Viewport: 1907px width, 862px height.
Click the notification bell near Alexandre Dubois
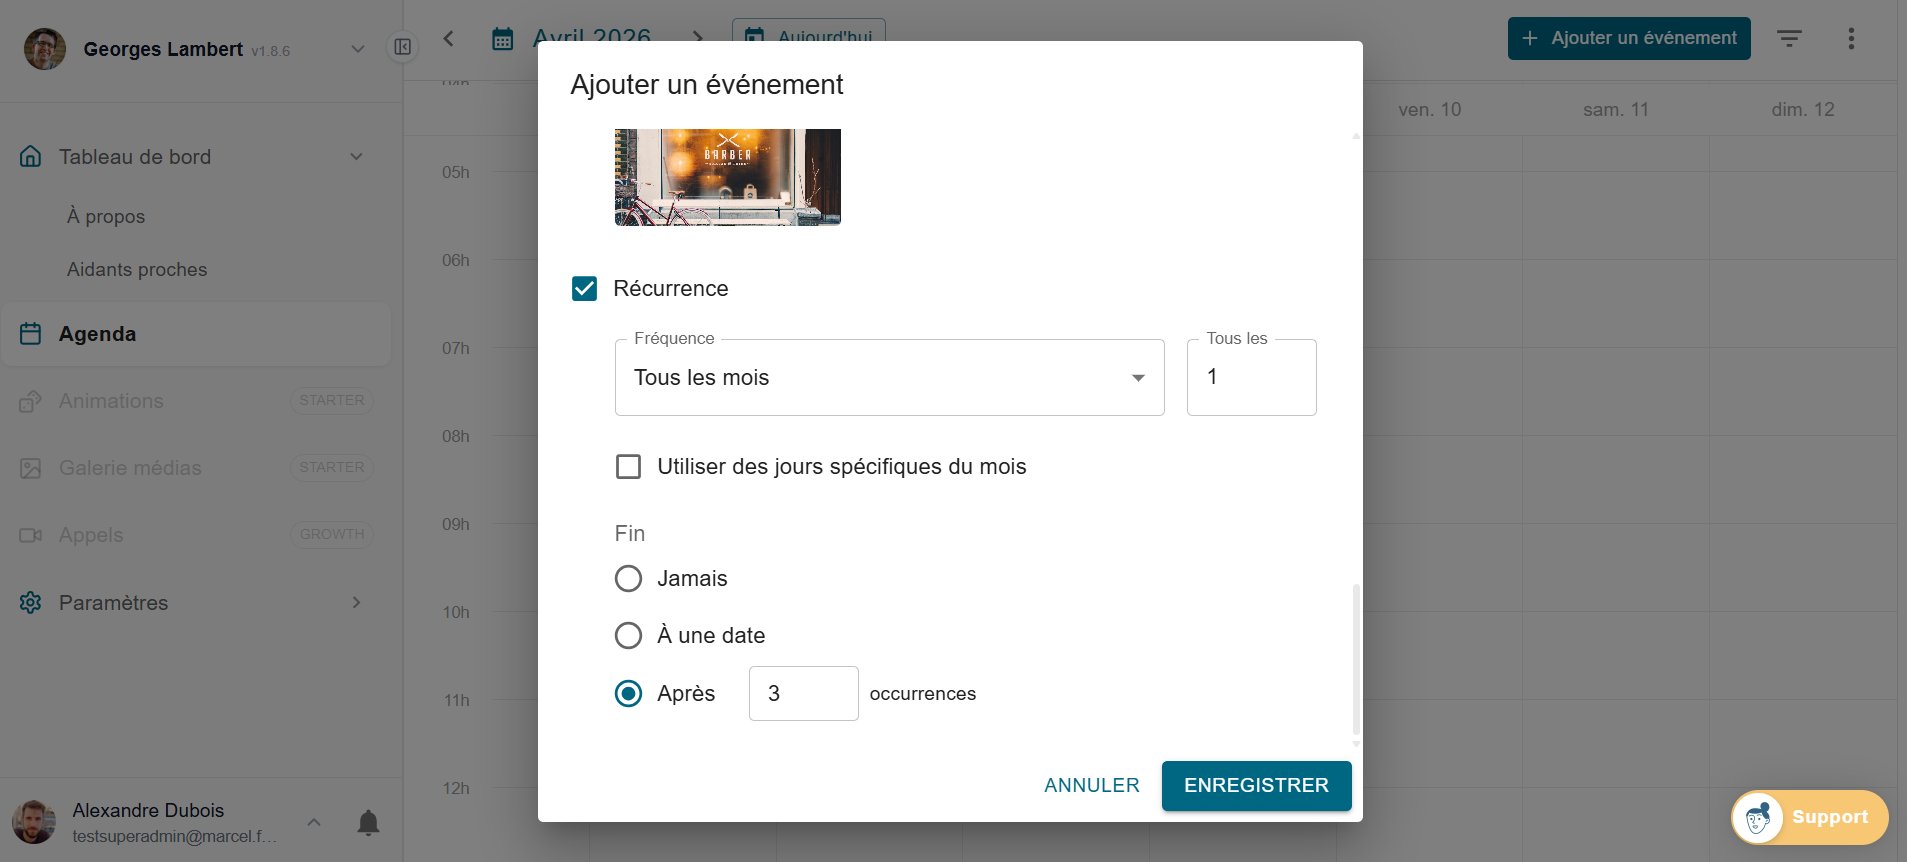[367, 822]
